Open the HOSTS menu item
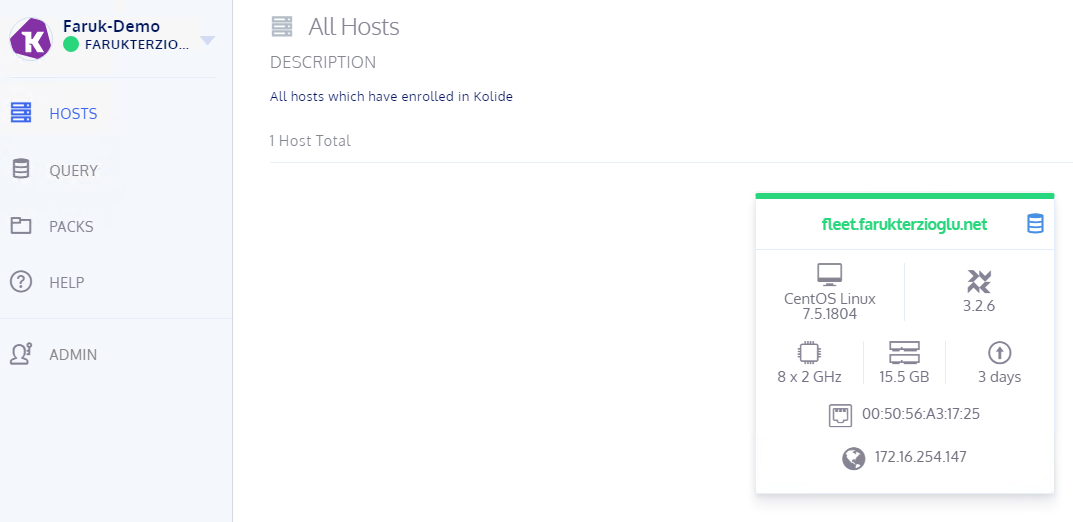Viewport: 1073px width, 522px height. tap(73, 114)
